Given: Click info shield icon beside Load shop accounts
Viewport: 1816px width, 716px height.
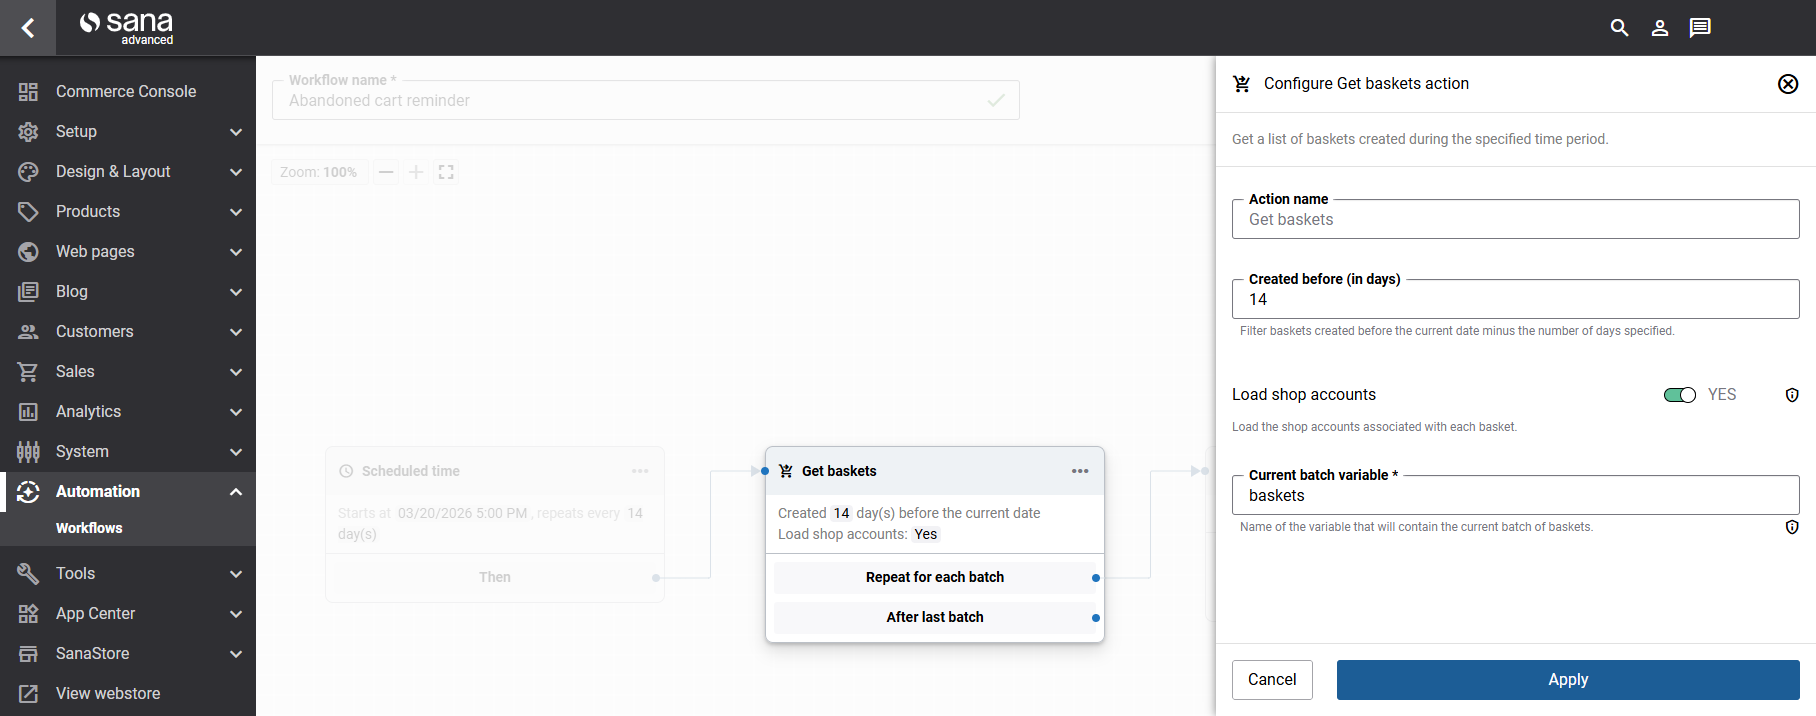Looking at the screenshot, I should pyautogui.click(x=1791, y=395).
